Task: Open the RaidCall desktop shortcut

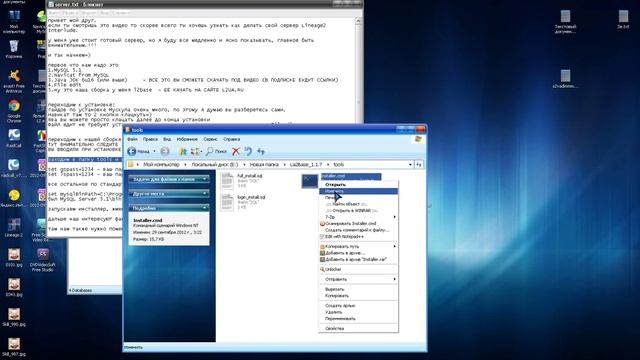Action: pos(14,138)
